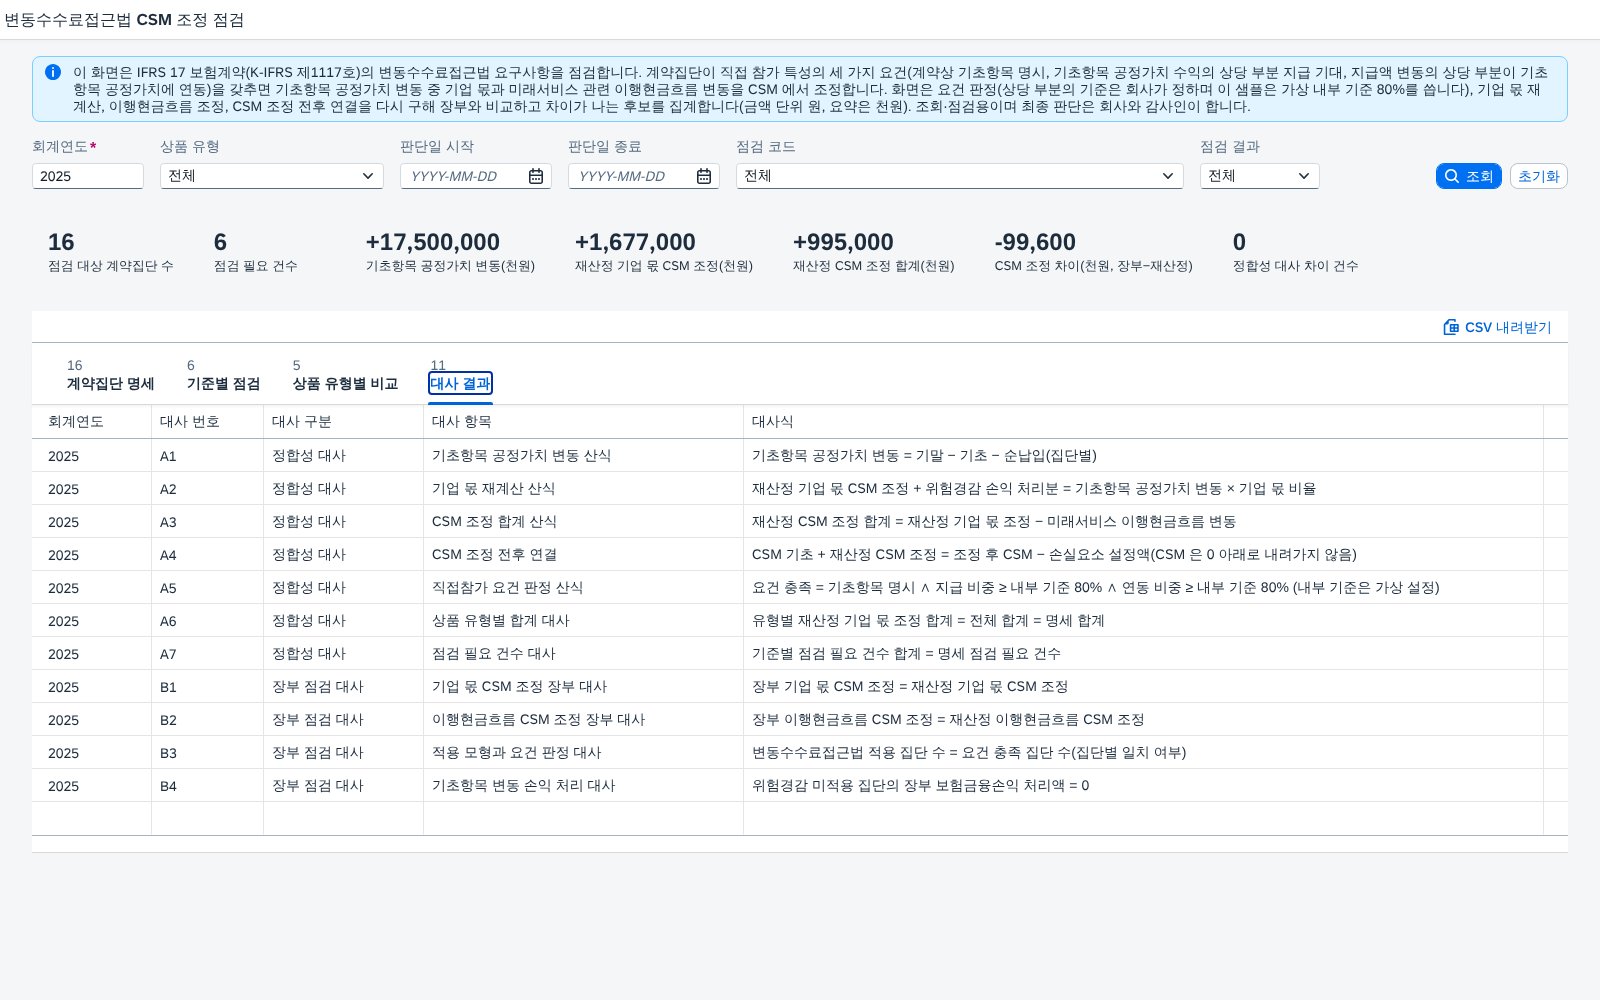Select the B1 reconciliation number cell
Image resolution: width=1600 pixels, height=1000 pixels.
208,687
